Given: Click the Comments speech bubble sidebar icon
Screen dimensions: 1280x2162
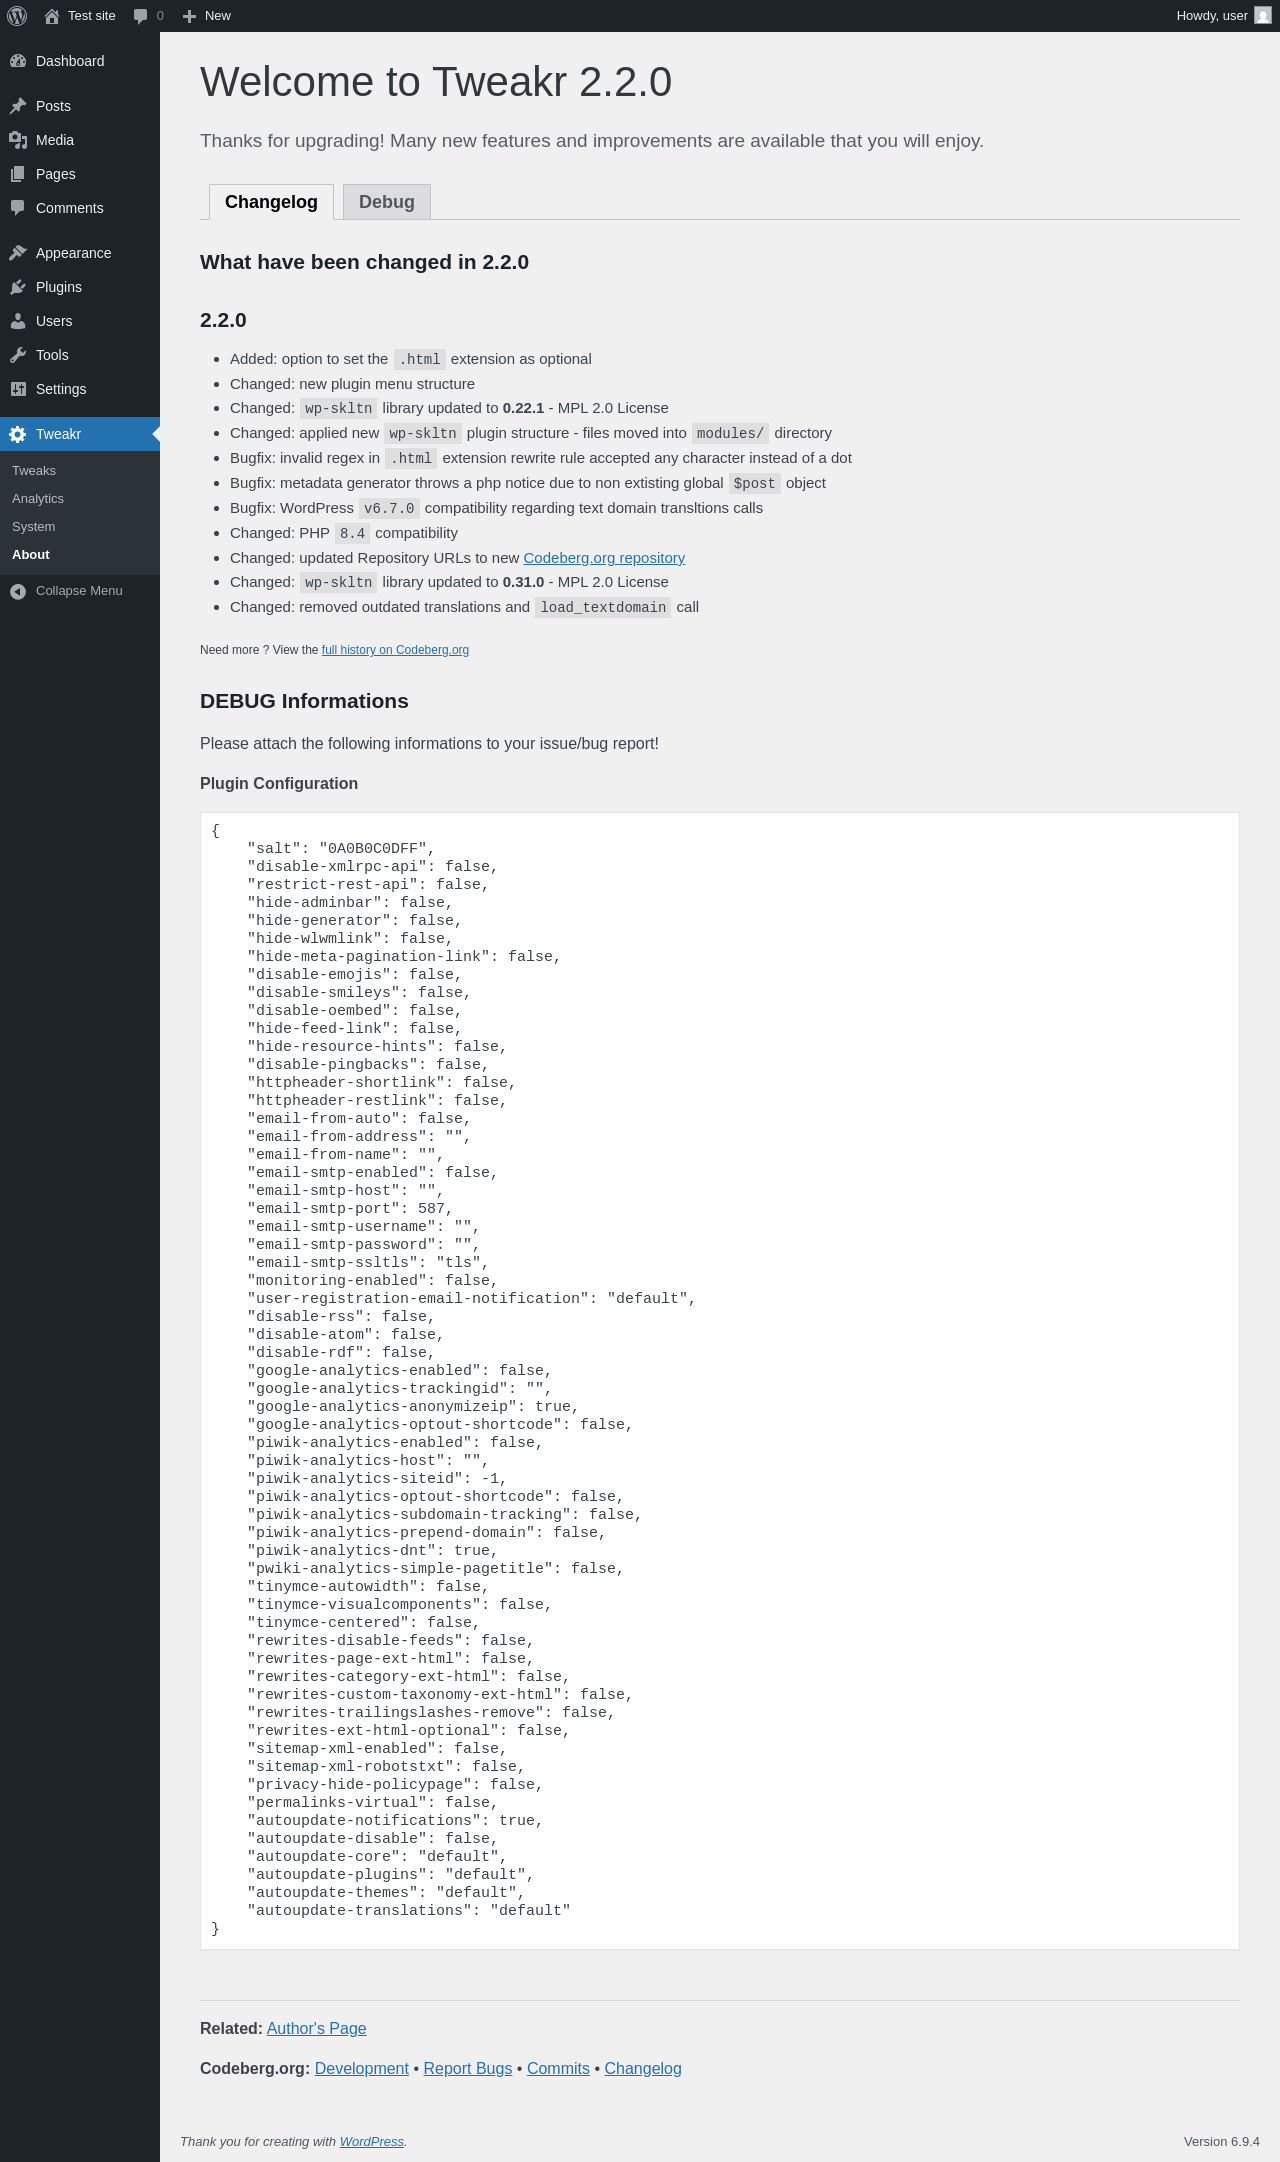Looking at the screenshot, I should [x=18, y=208].
